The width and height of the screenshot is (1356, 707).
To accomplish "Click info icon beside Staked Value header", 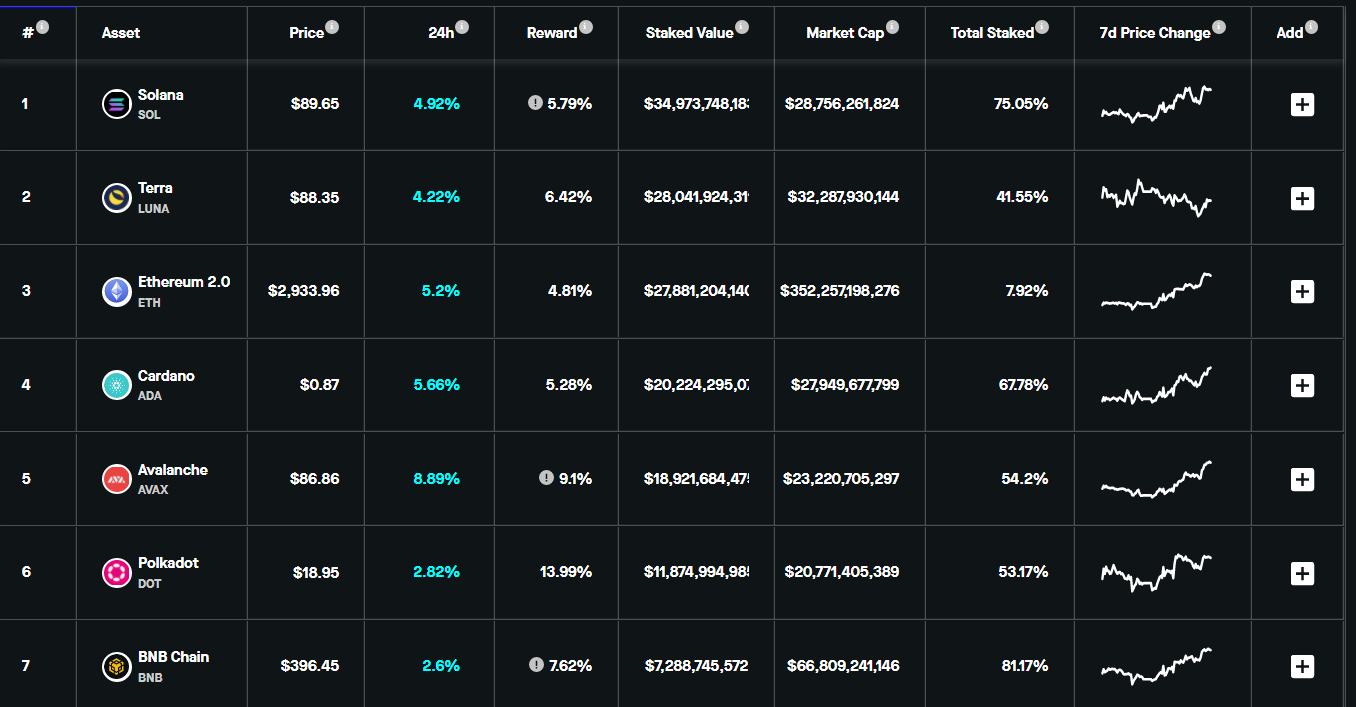I will (x=742, y=27).
